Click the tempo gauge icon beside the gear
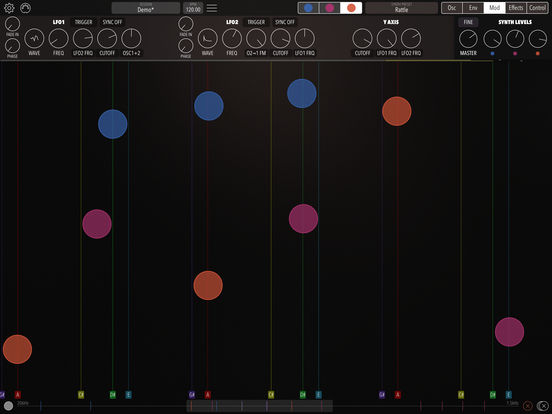This screenshot has height=414, width=552. (25, 8)
